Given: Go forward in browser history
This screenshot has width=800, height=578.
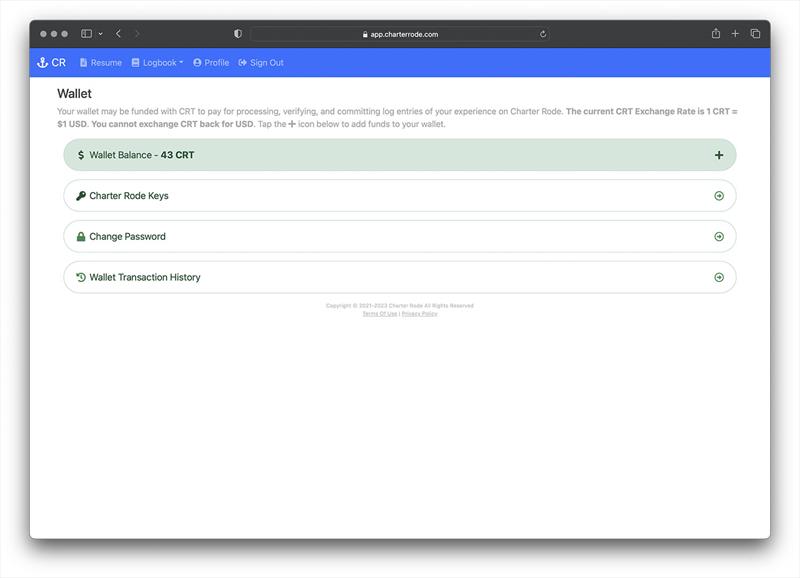Looking at the screenshot, I should (x=137, y=34).
